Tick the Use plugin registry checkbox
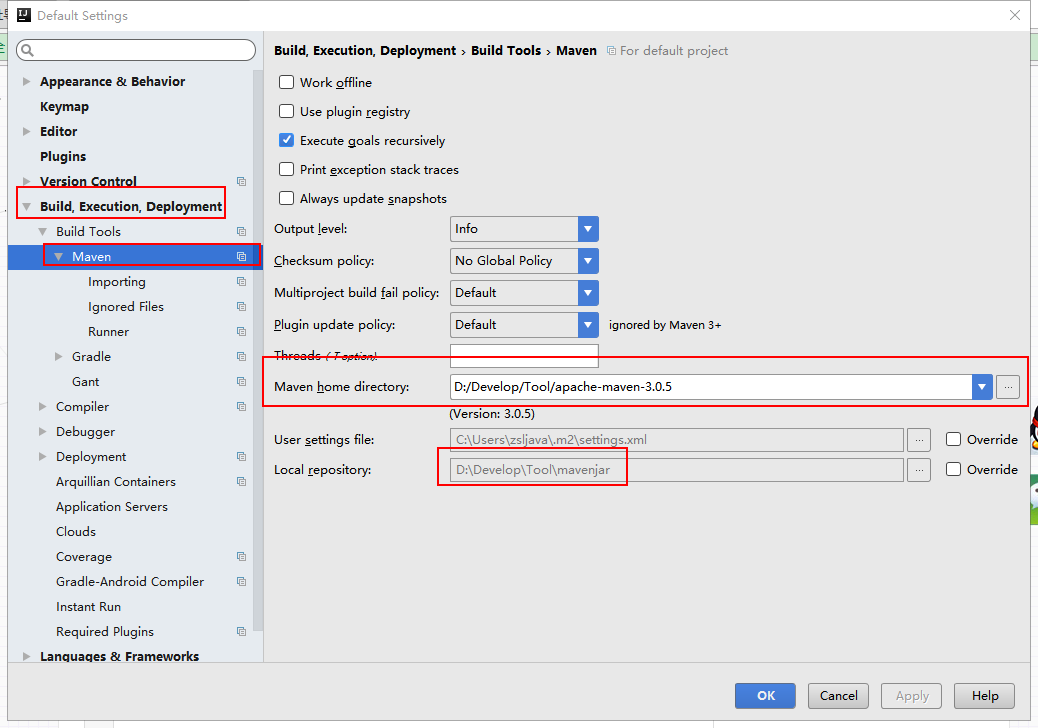Screen dimensions: 1038x728 (x=287, y=111)
